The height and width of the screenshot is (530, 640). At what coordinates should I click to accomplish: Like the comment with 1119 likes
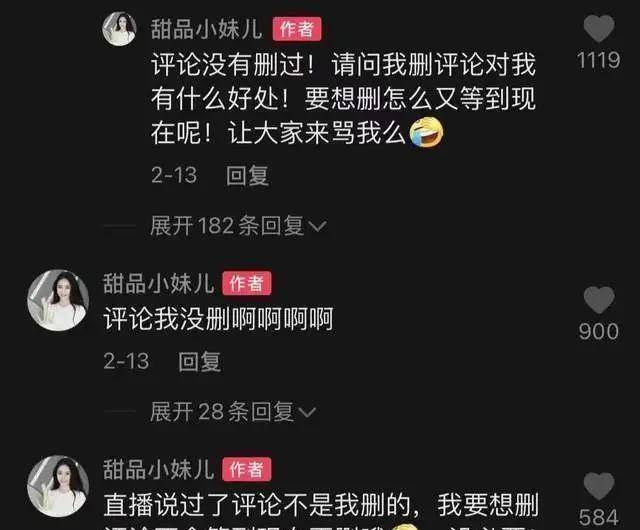(x=599, y=29)
